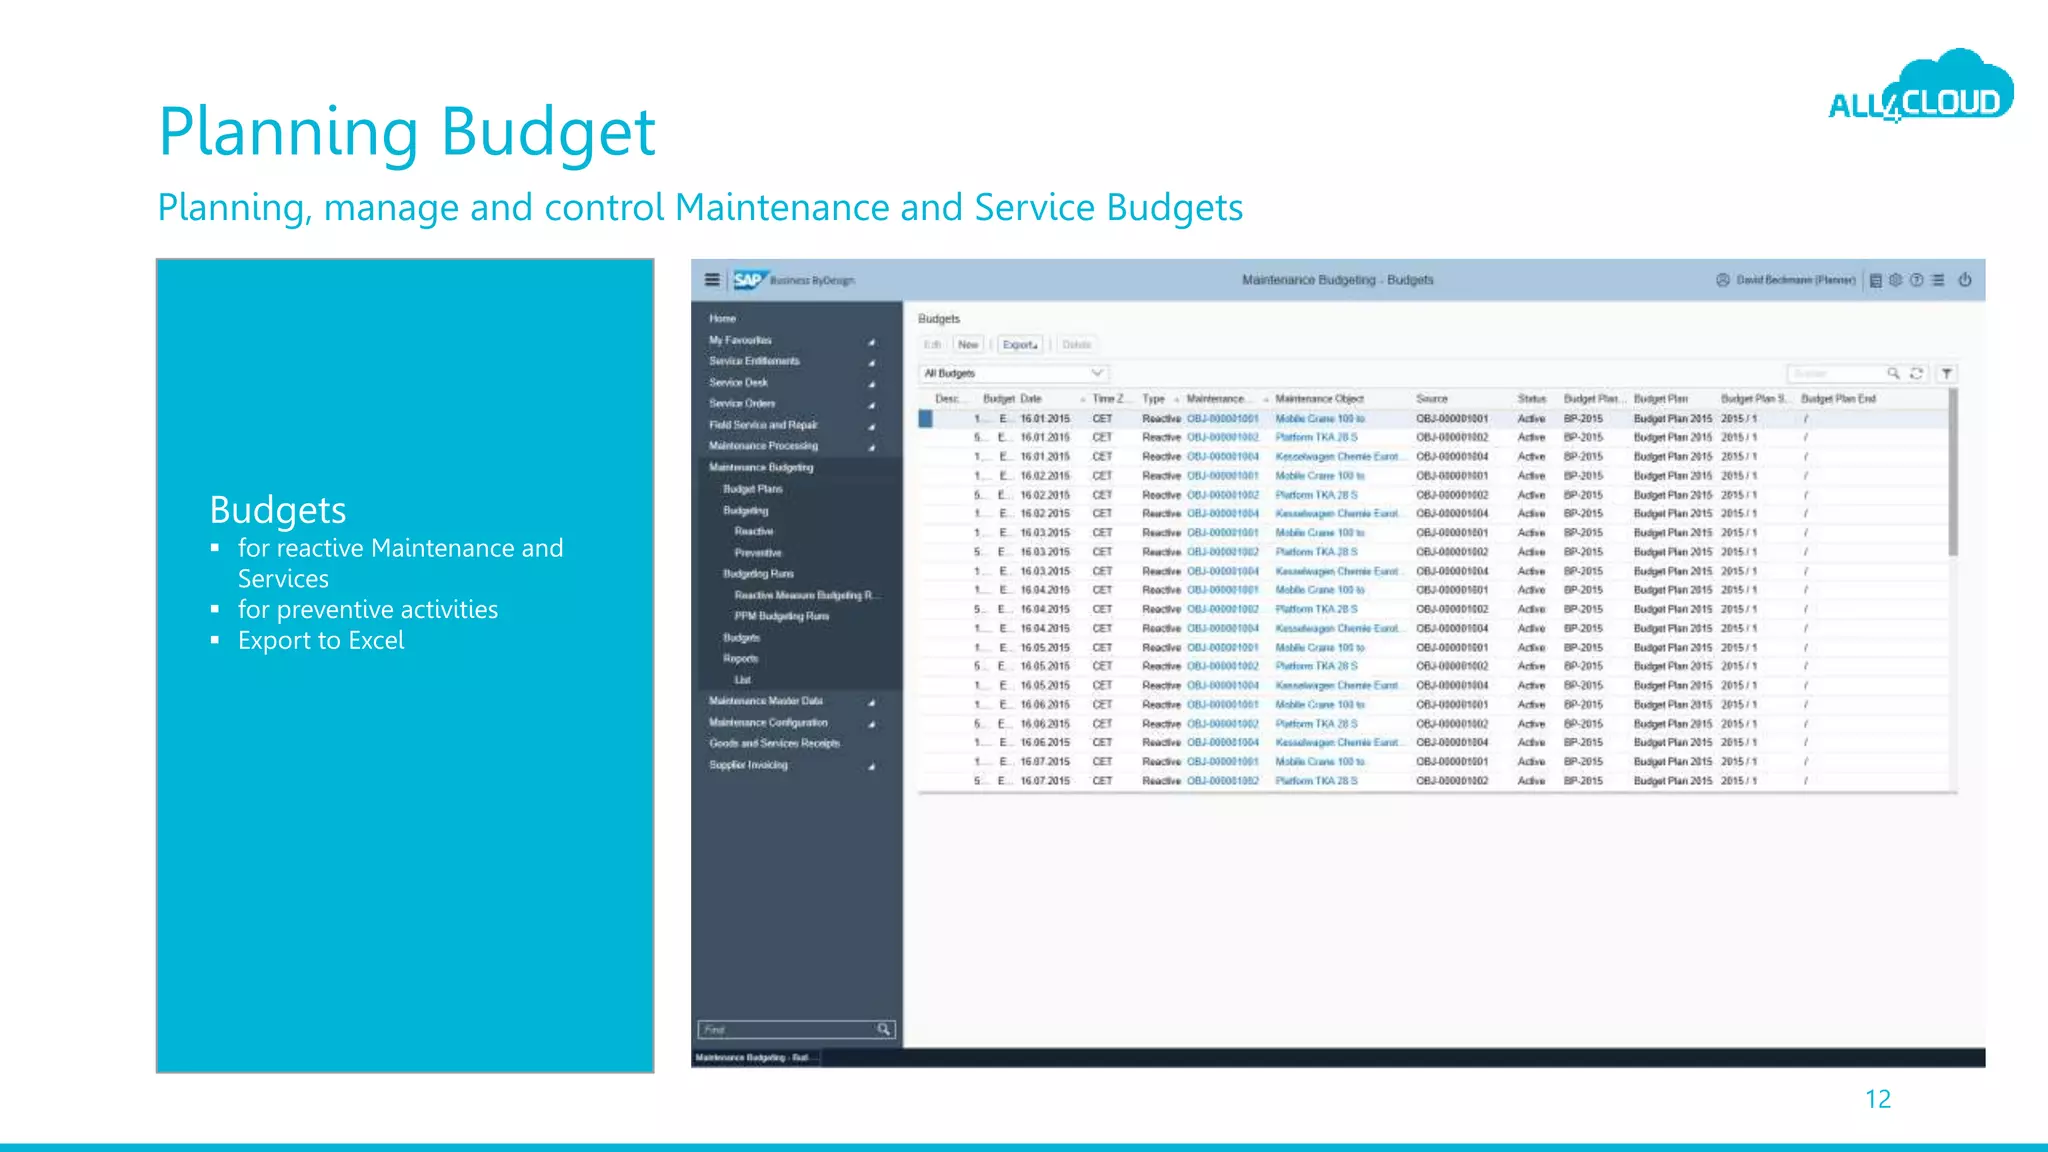This screenshot has height=1152, width=2048.
Task: Open List under Reports
Action: [743, 680]
